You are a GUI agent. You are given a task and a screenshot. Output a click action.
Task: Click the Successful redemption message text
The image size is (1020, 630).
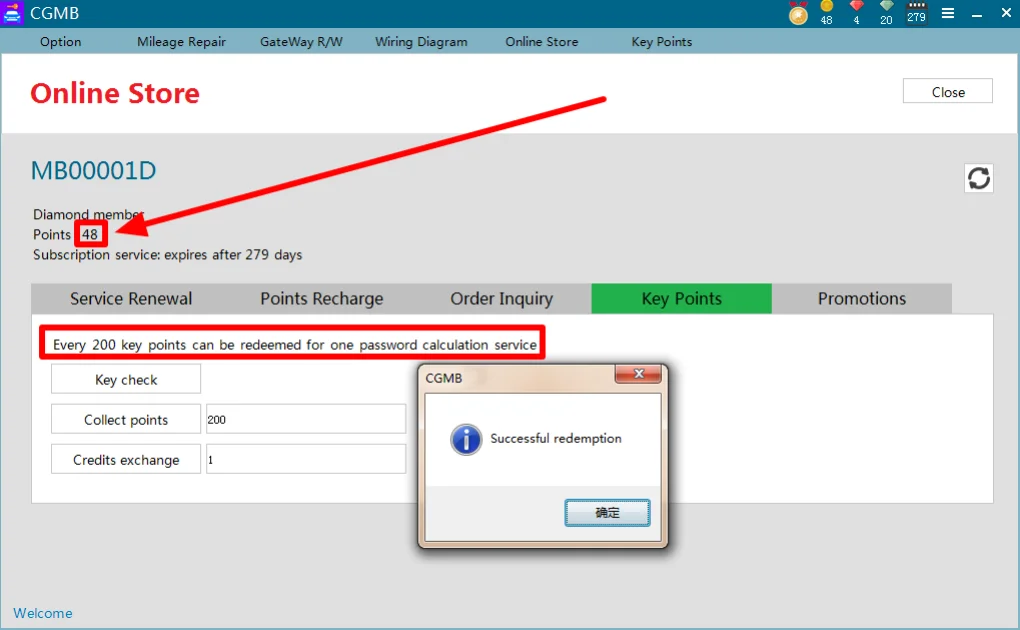[x=556, y=439]
